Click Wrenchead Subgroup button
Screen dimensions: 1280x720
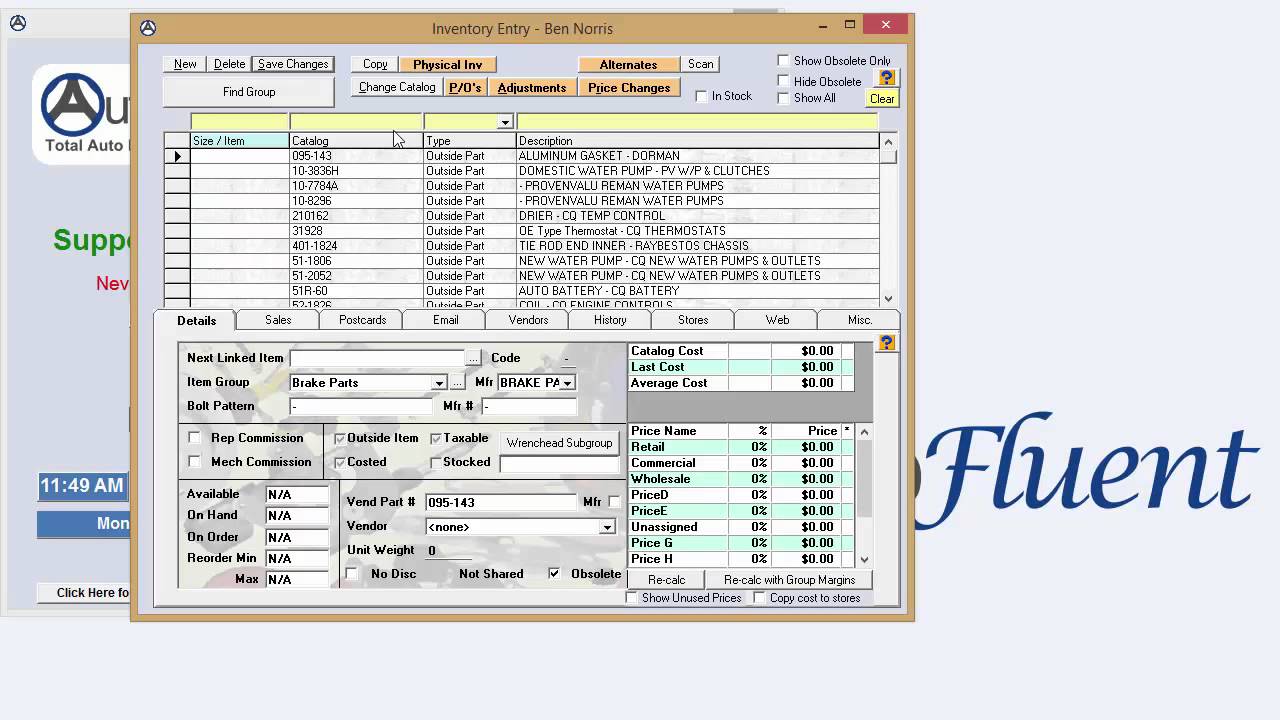[x=559, y=443]
